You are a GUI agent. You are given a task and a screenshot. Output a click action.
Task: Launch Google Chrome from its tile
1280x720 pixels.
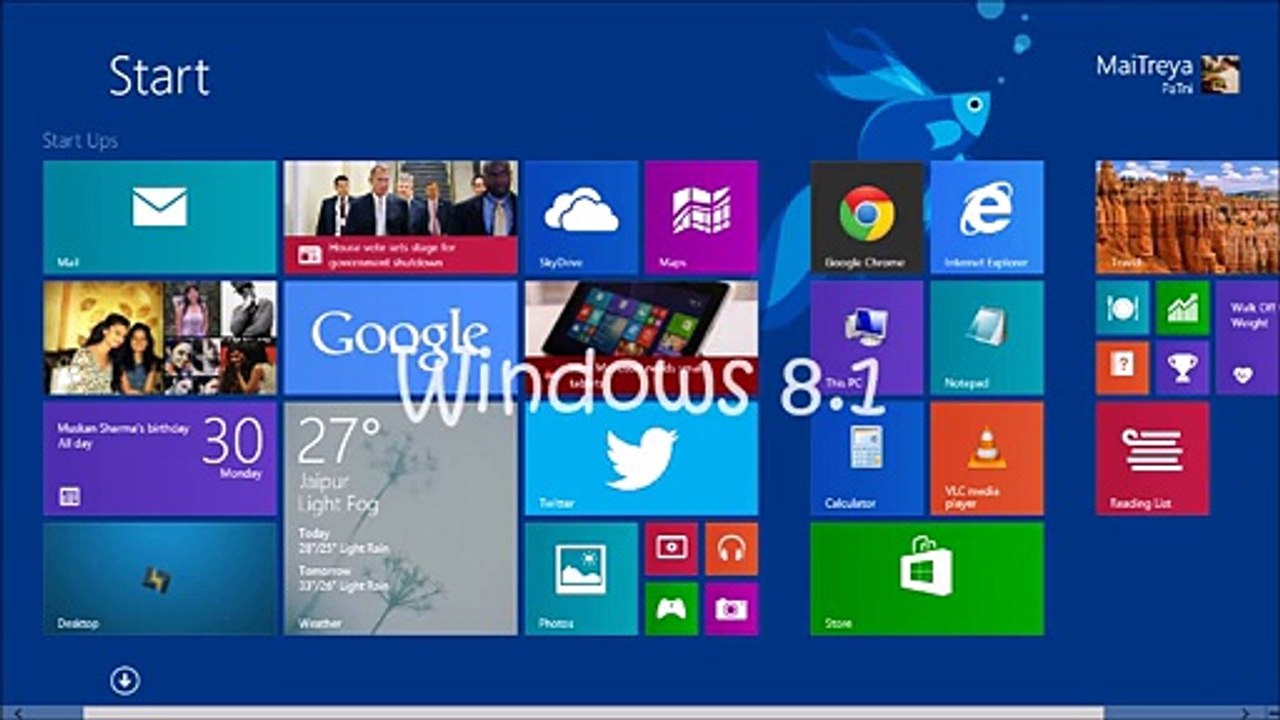click(x=867, y=217)
